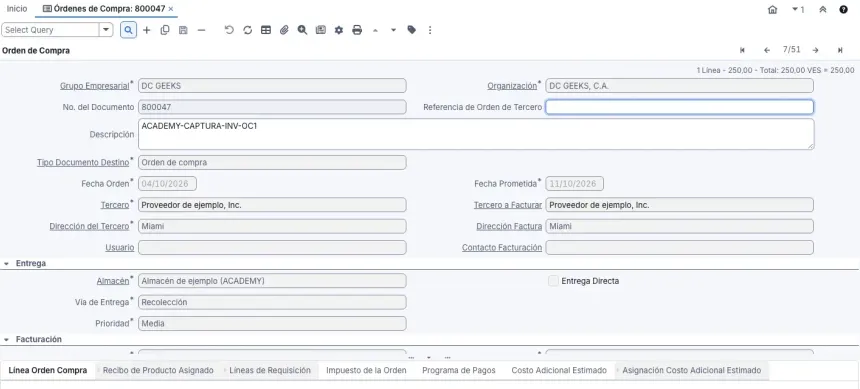Open attachments via paperclip icon
Viewport: 860px width, 389px height.
click(x=284, y=30)
